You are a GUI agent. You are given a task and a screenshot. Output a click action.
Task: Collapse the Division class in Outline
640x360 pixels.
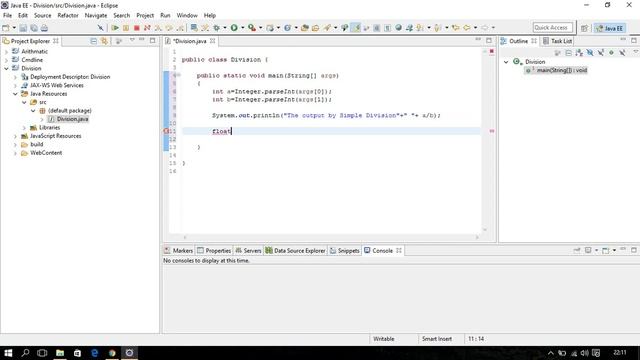click(506, 62)
